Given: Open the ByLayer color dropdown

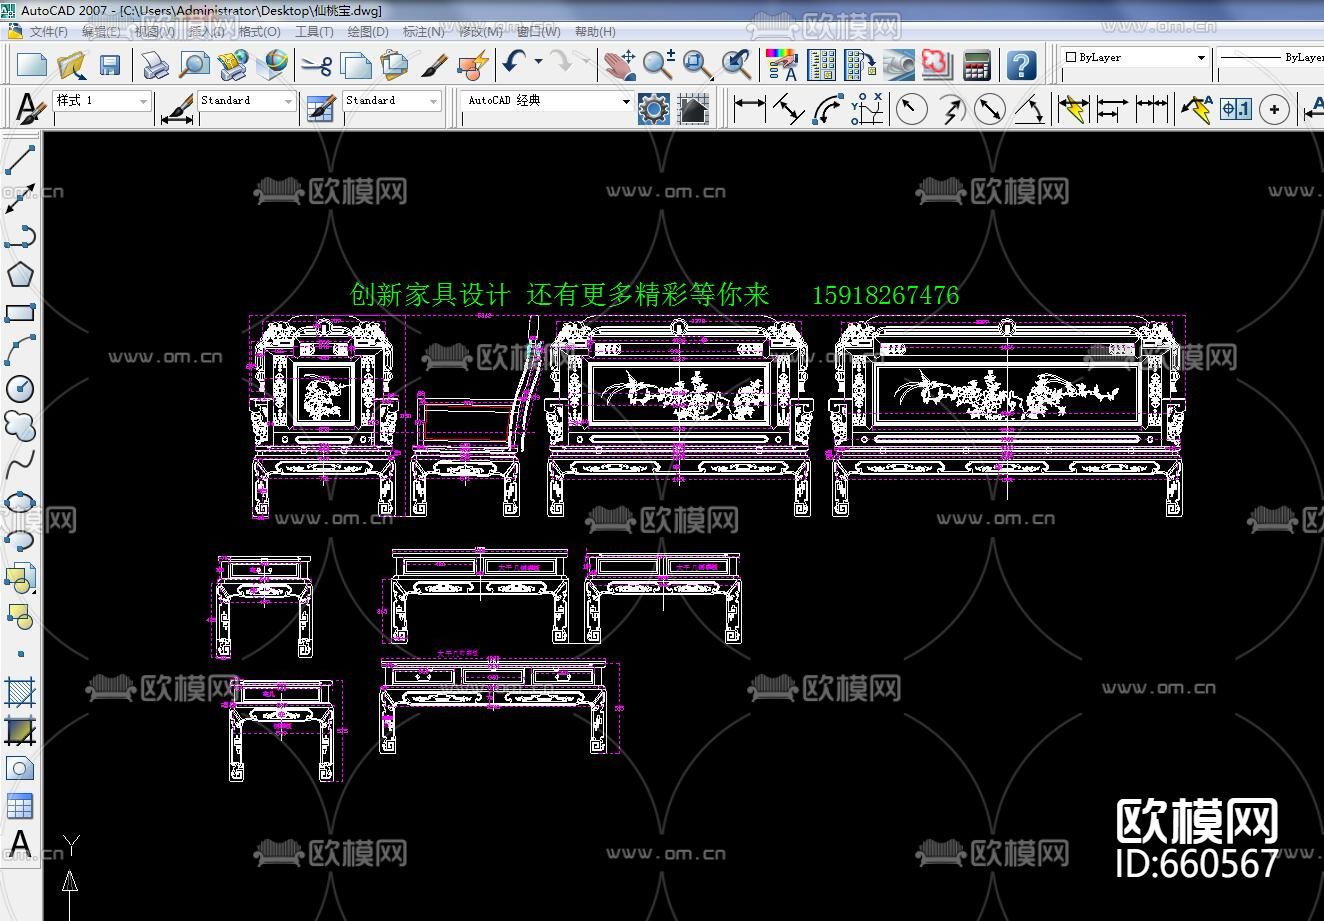Looking at the screenshot, I should point(1201,58).
